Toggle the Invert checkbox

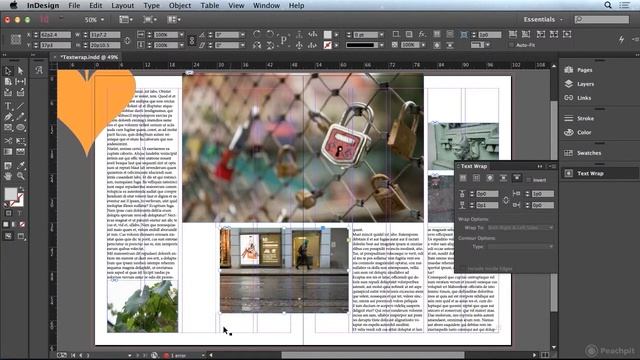[529, 180]
